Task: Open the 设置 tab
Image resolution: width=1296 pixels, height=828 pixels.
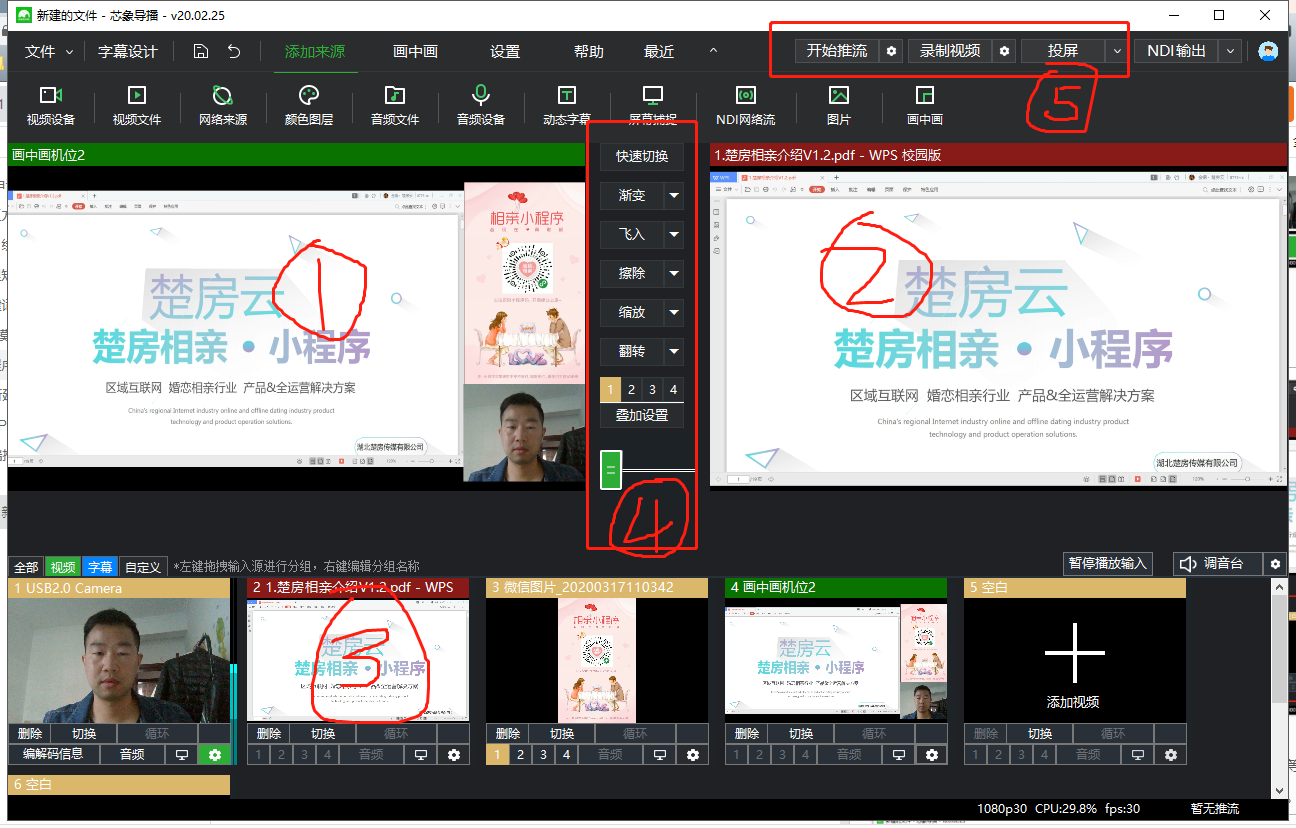Action: (505, 52)
